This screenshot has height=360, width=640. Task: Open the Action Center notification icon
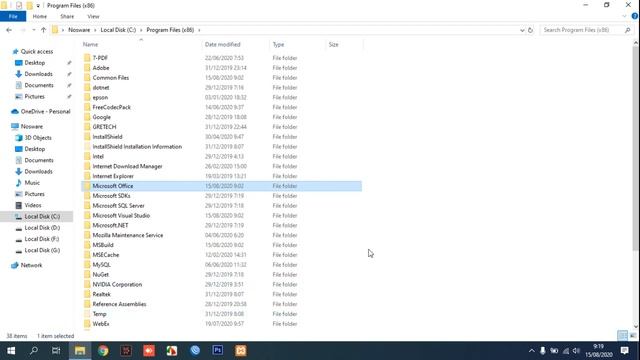tap(624, 351)
